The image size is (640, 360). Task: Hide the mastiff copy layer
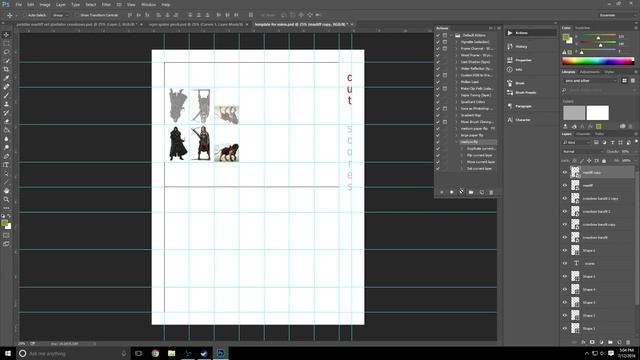(565, 172)
